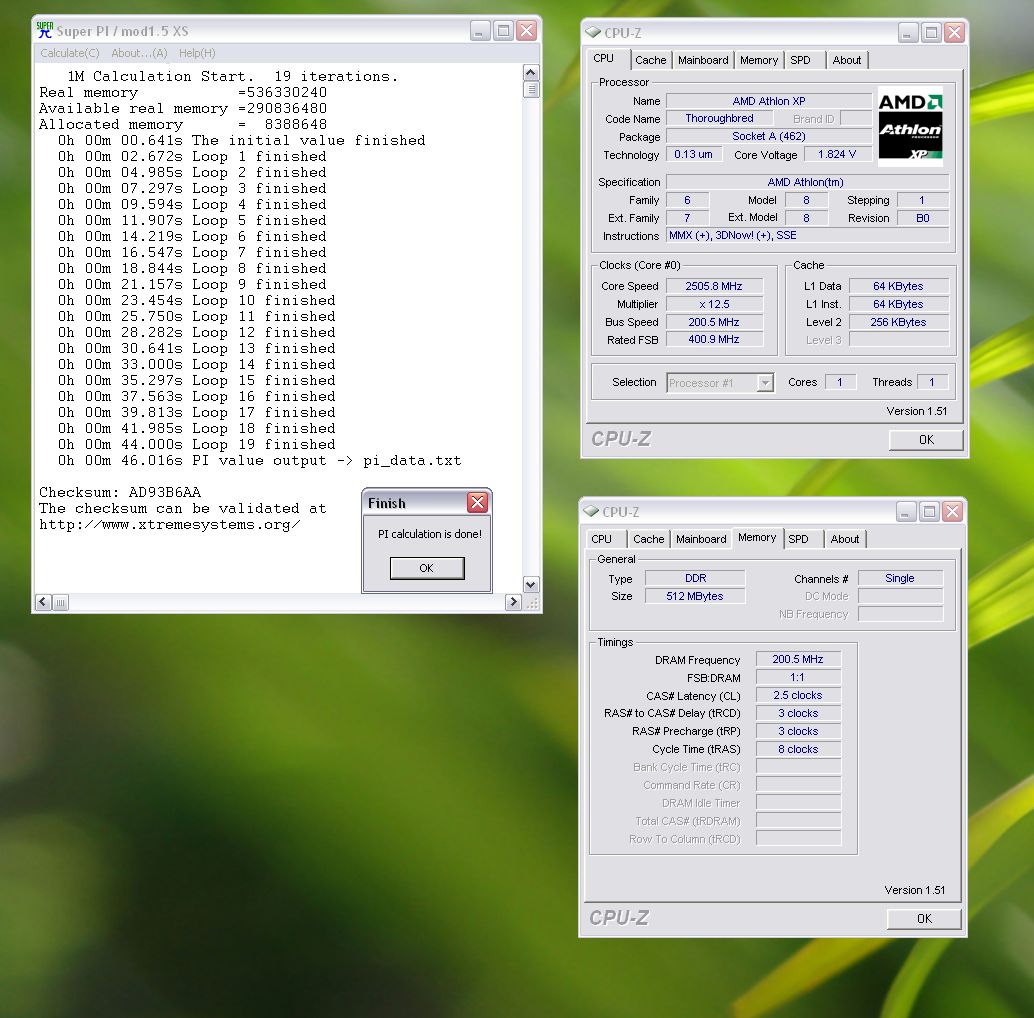Select the Memory tab in lower CPU-Z window

tap(757, 537)
